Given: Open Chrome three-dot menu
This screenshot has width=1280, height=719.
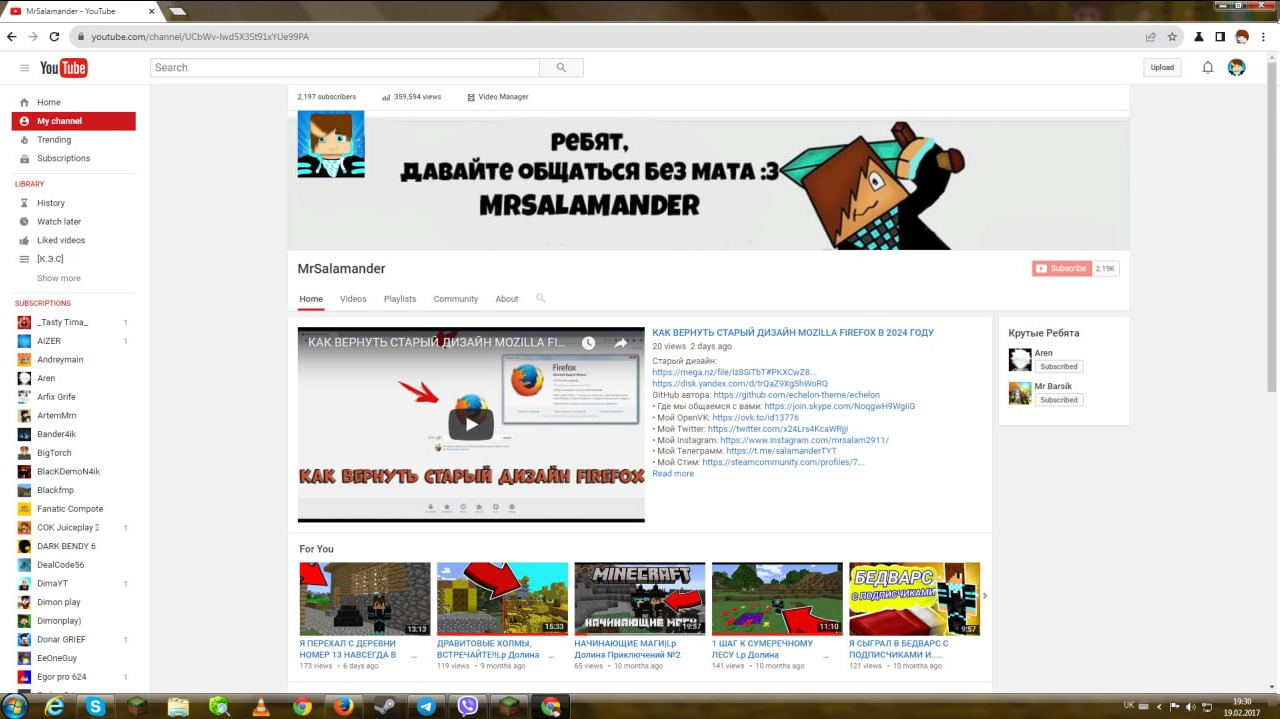Looking at the screenshot, I should coord(1264,37).
